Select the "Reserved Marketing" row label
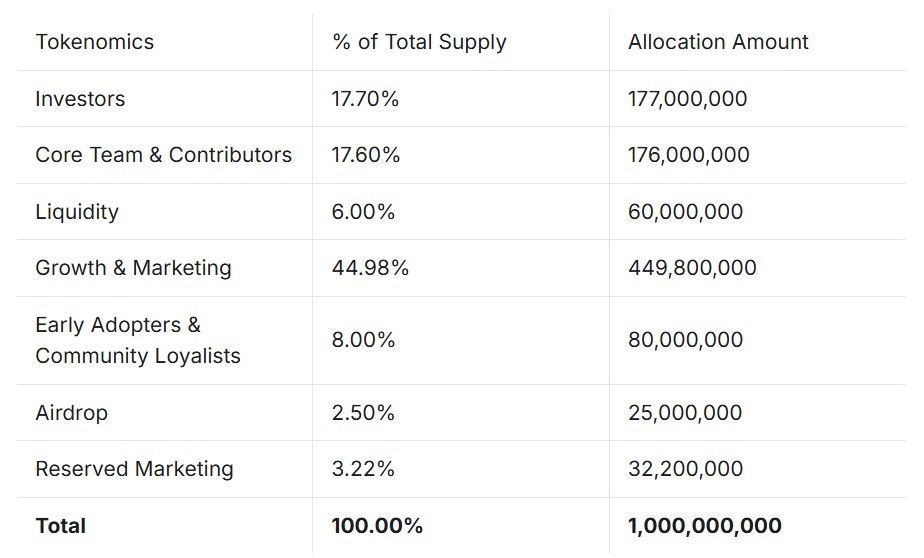This screenshot has height=558, width=924. [x=134, y=469]
